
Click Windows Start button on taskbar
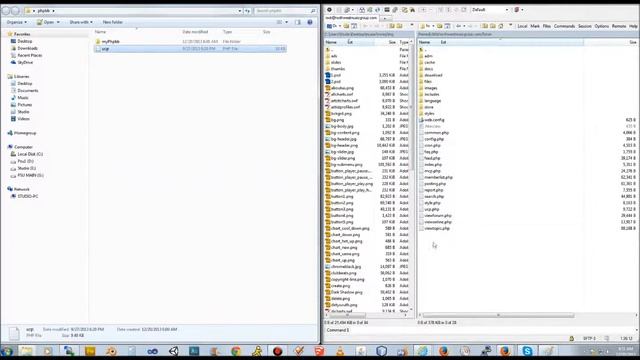pyautogui.click(x=7, y=351)
